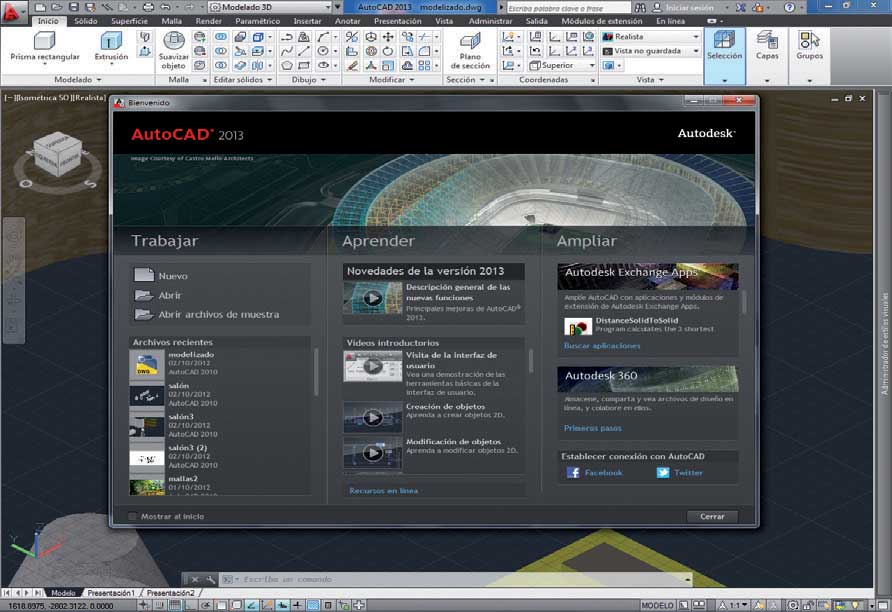Follow the Buscar aplicaciones link
The height and width of the screenshot is (612, 892).
click(602, 346)
